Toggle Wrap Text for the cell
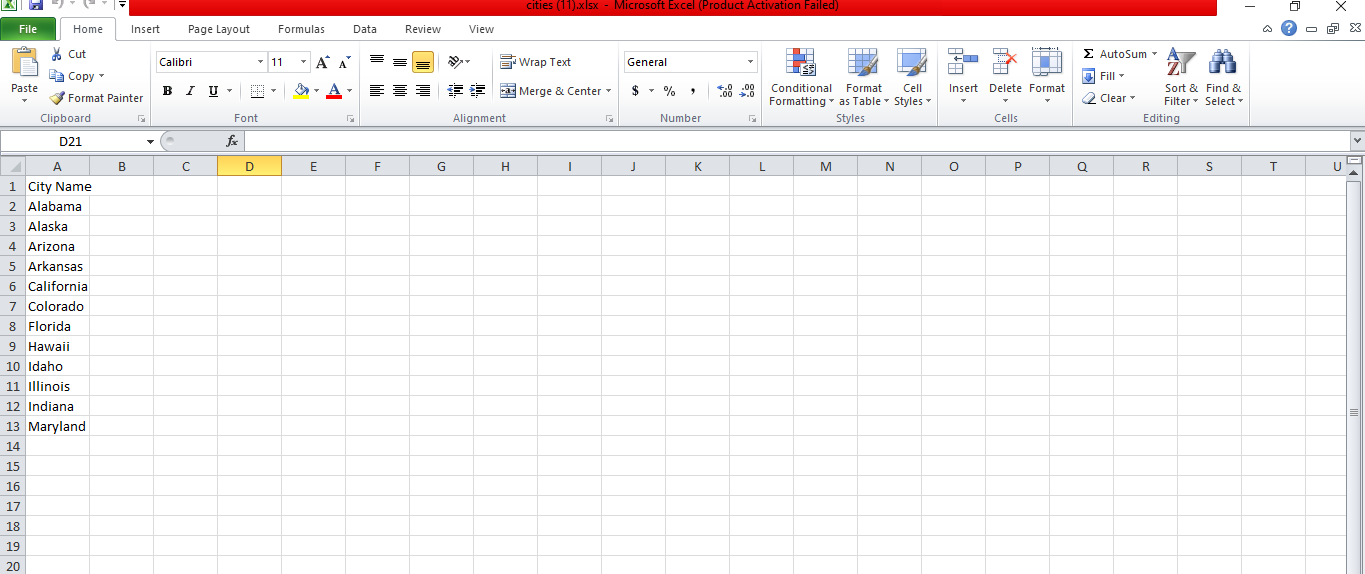The width and height of the screenshot is (1365, 574). click(x=536, y=62)
